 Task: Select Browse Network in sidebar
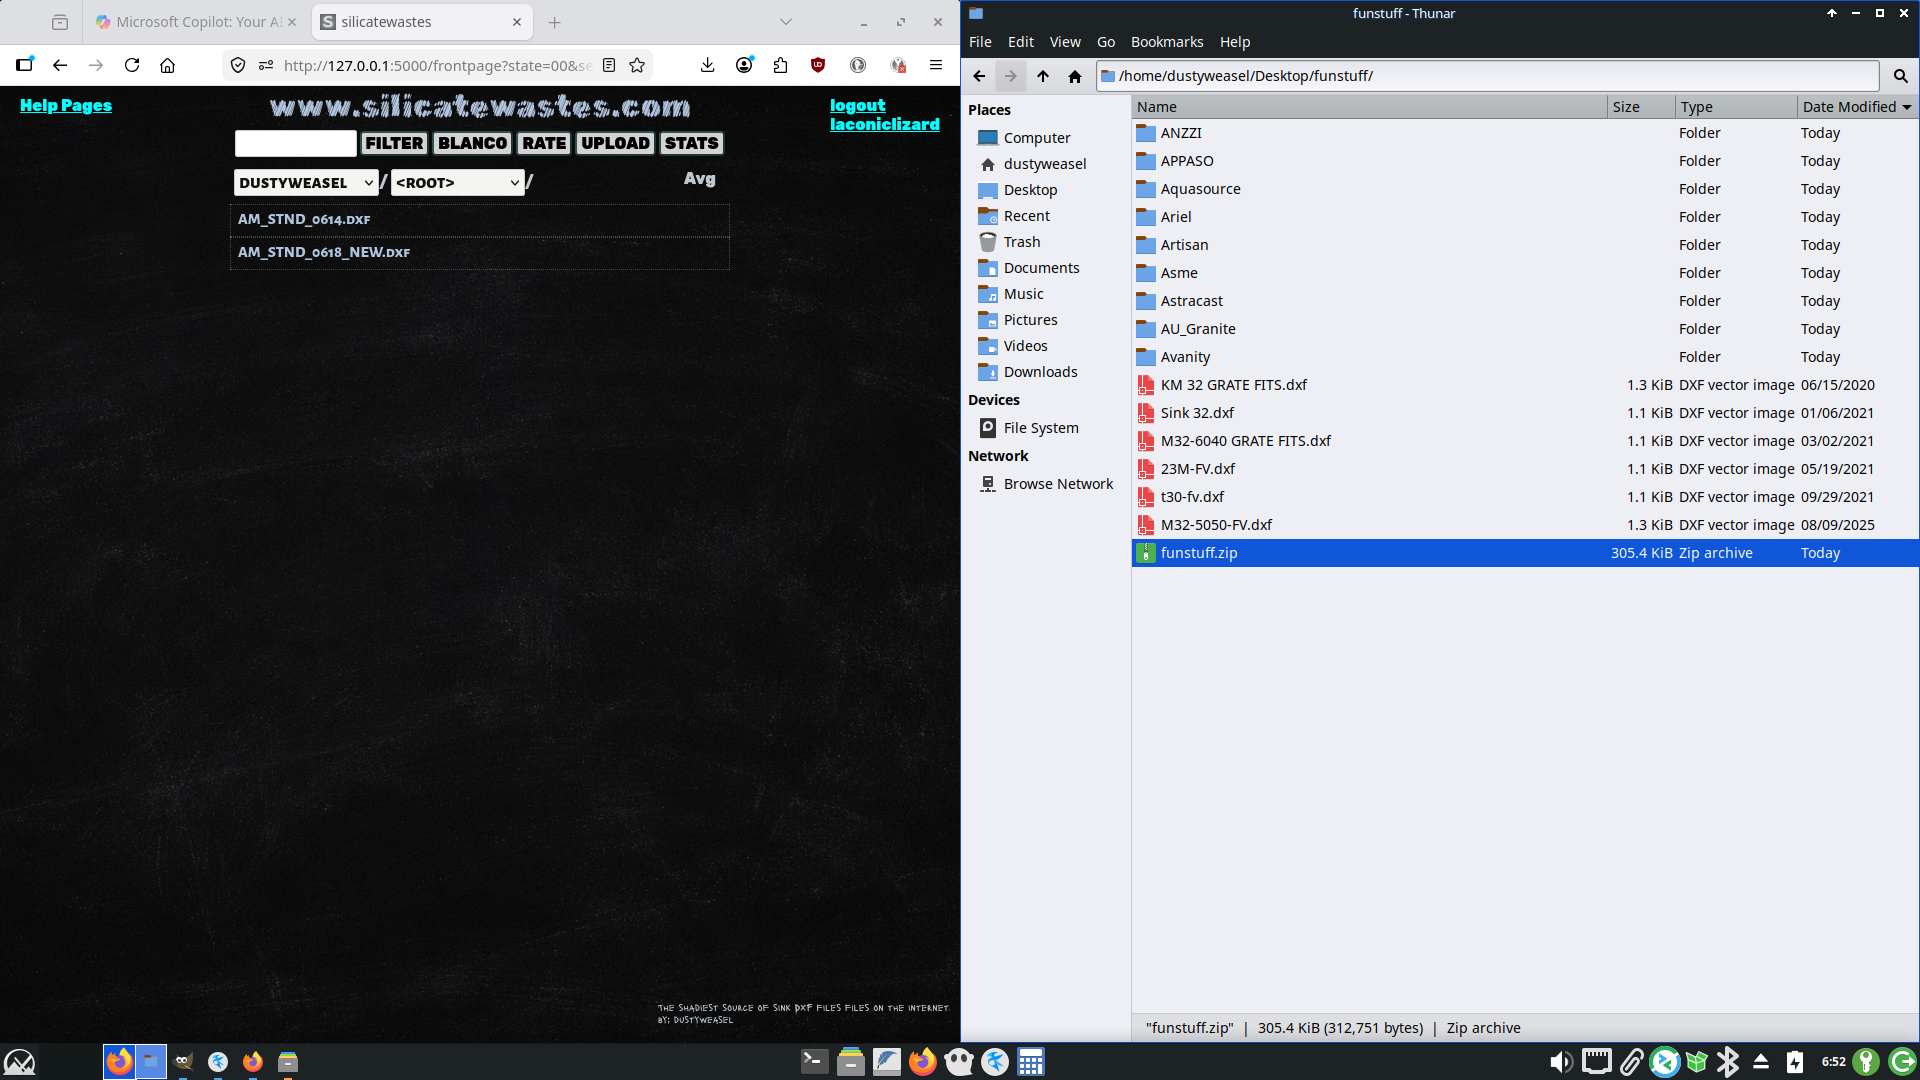coord(1058,484)
